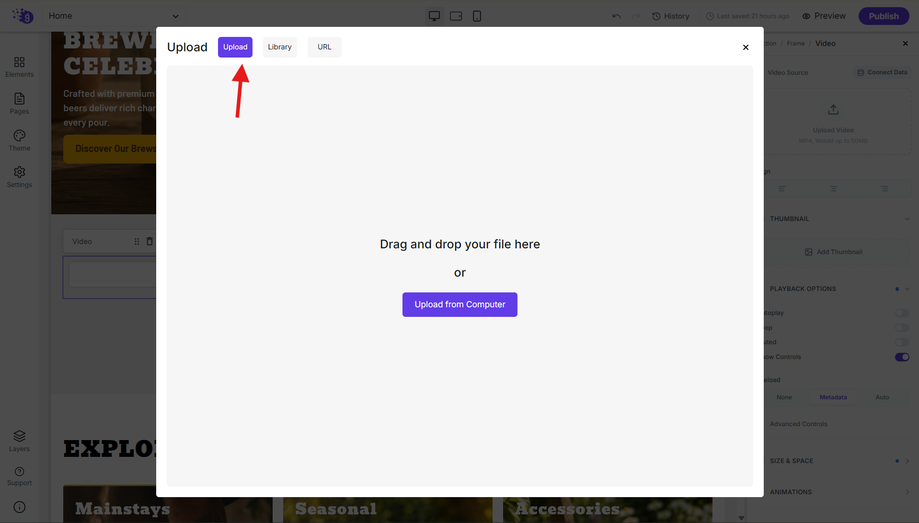Image resolution: width=919 pixels, height=523 pixels.
Task: Toggle the Loop switch
Action: click(x=902, y=328)
